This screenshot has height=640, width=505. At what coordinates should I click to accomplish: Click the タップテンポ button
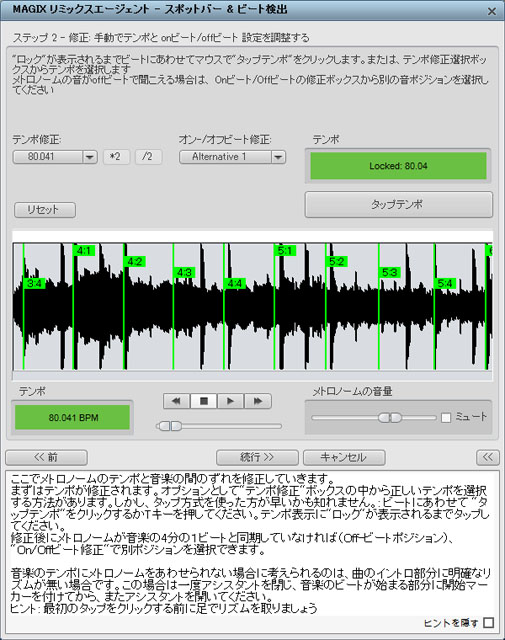398,204
